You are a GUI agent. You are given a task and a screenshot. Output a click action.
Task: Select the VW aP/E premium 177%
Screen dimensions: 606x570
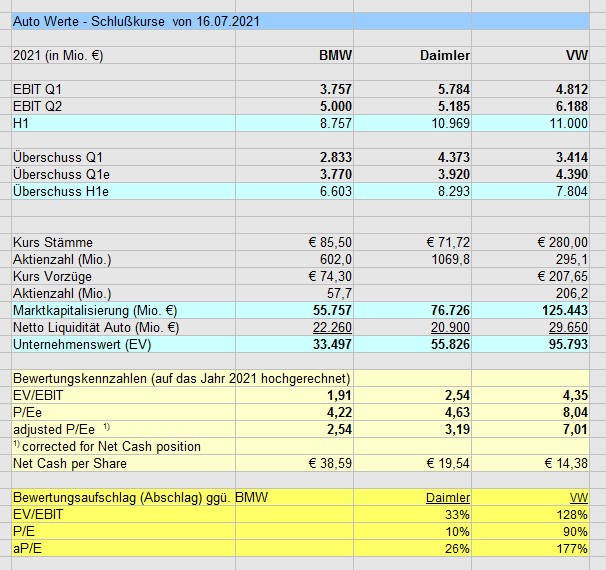tap(571, 548)
